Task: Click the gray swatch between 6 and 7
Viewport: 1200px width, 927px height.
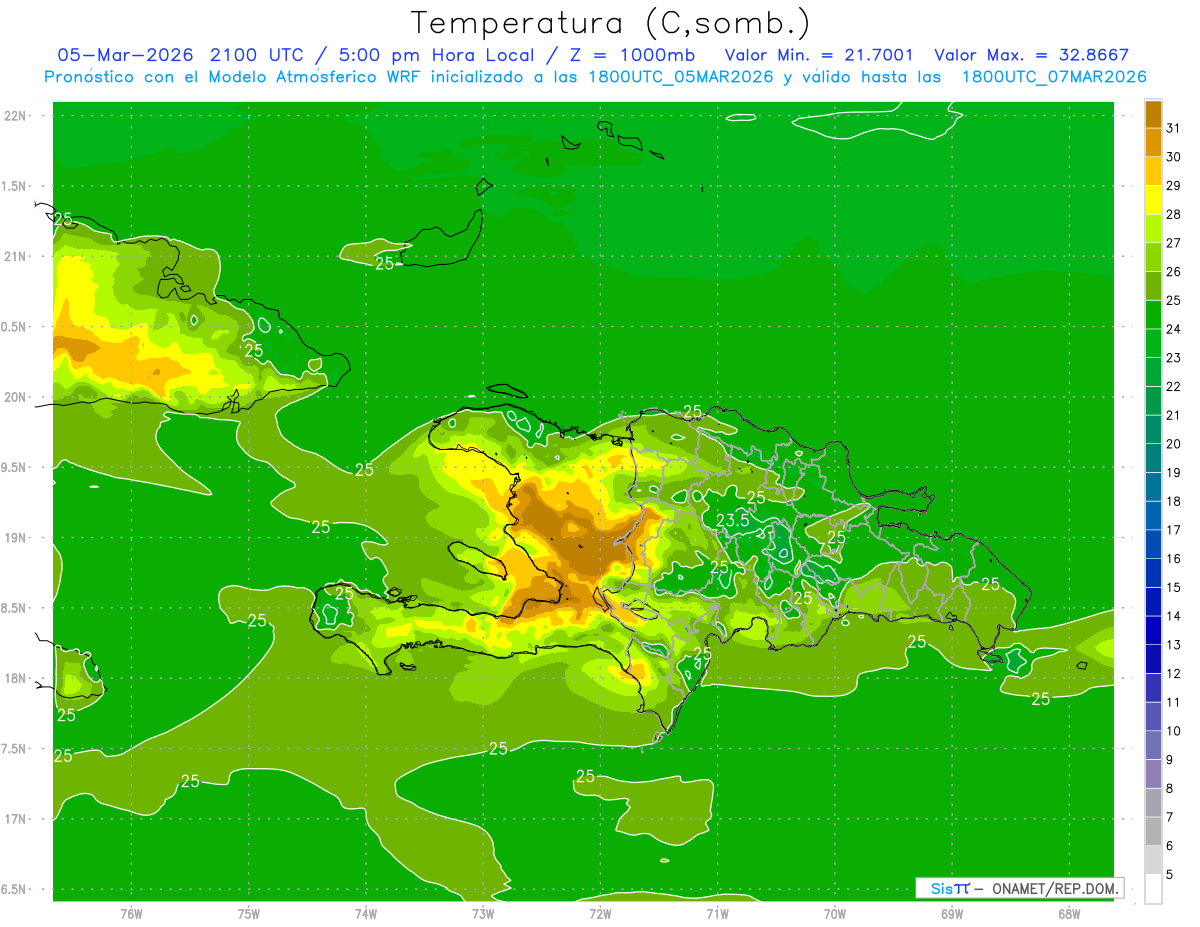Action: pos(1153,832)
